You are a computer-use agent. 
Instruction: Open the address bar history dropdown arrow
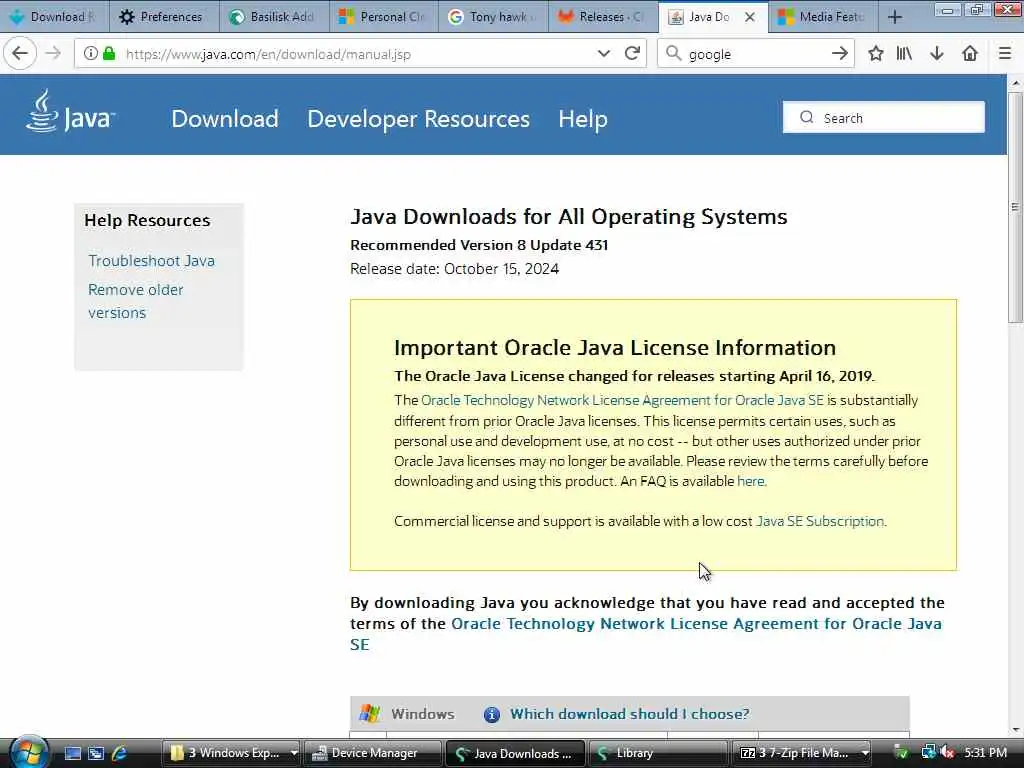coord(603,53)
